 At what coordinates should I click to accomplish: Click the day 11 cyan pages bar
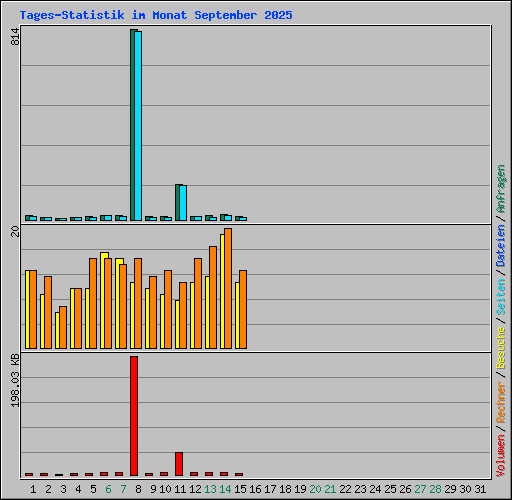183,203
